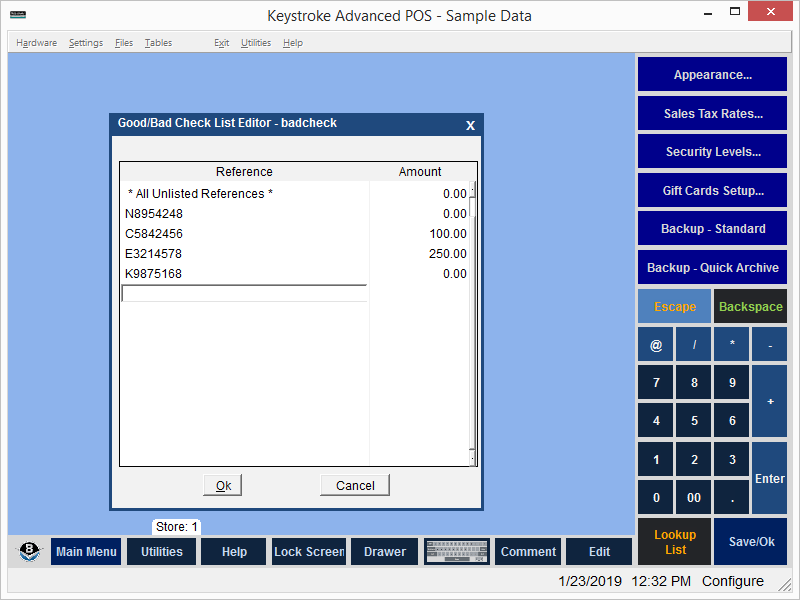Click the check list vertical scrollbar

point(472,323)
